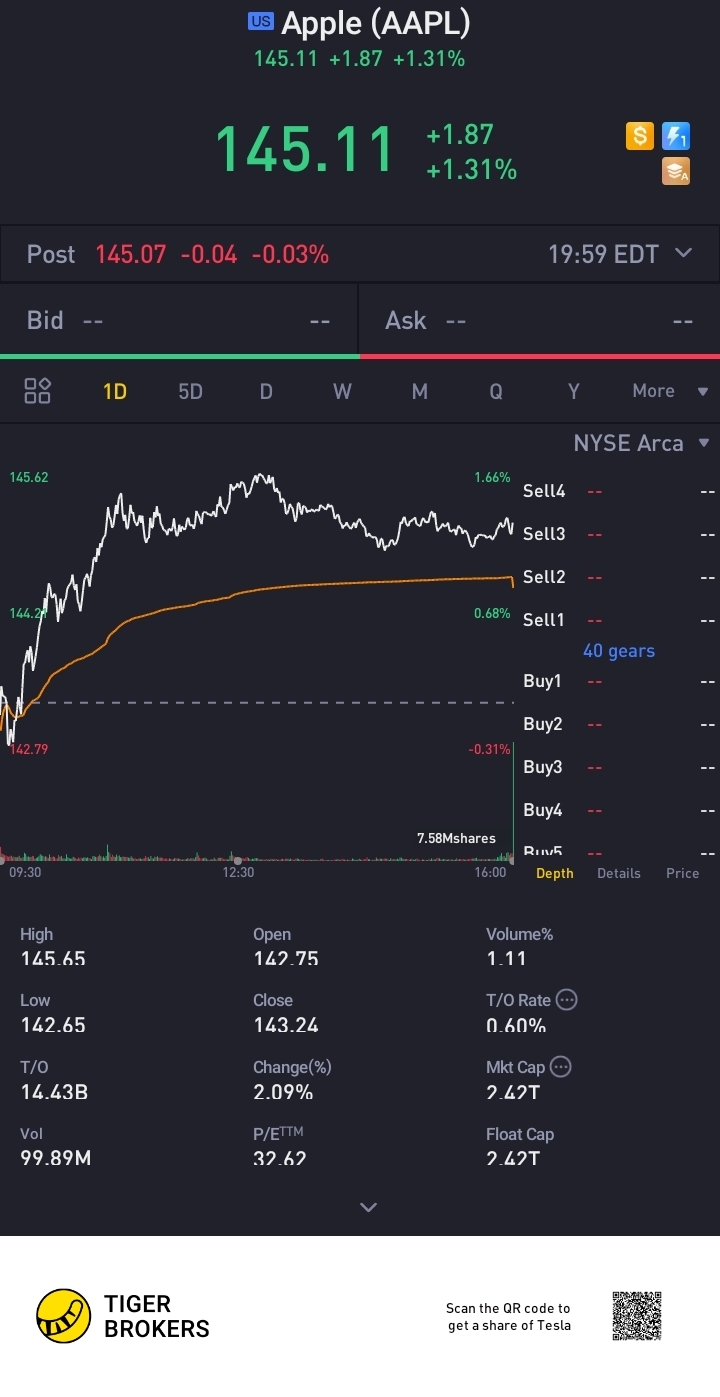Tap the Low 142.65 stat
720x1397 pixels.
[53, 1013]
